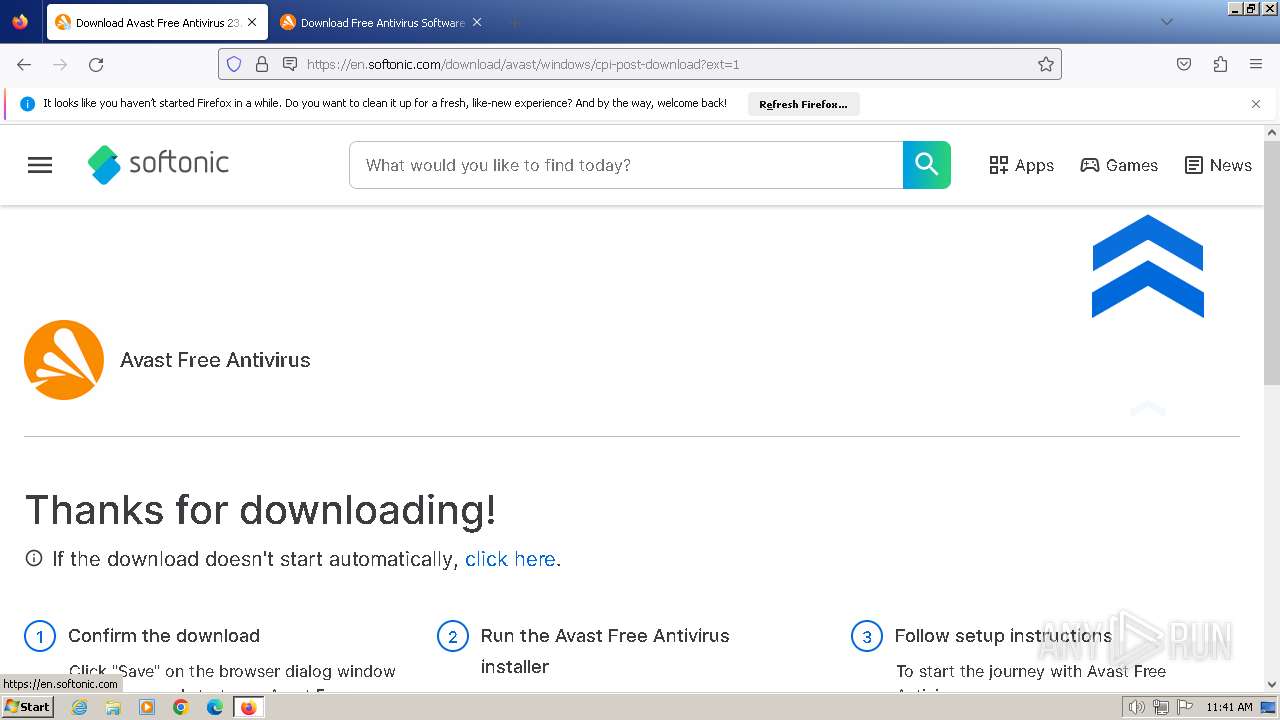The width and height of the screenshot is (1280, 720).
Task: Click the info icon beside download notice
Action: 34,559
